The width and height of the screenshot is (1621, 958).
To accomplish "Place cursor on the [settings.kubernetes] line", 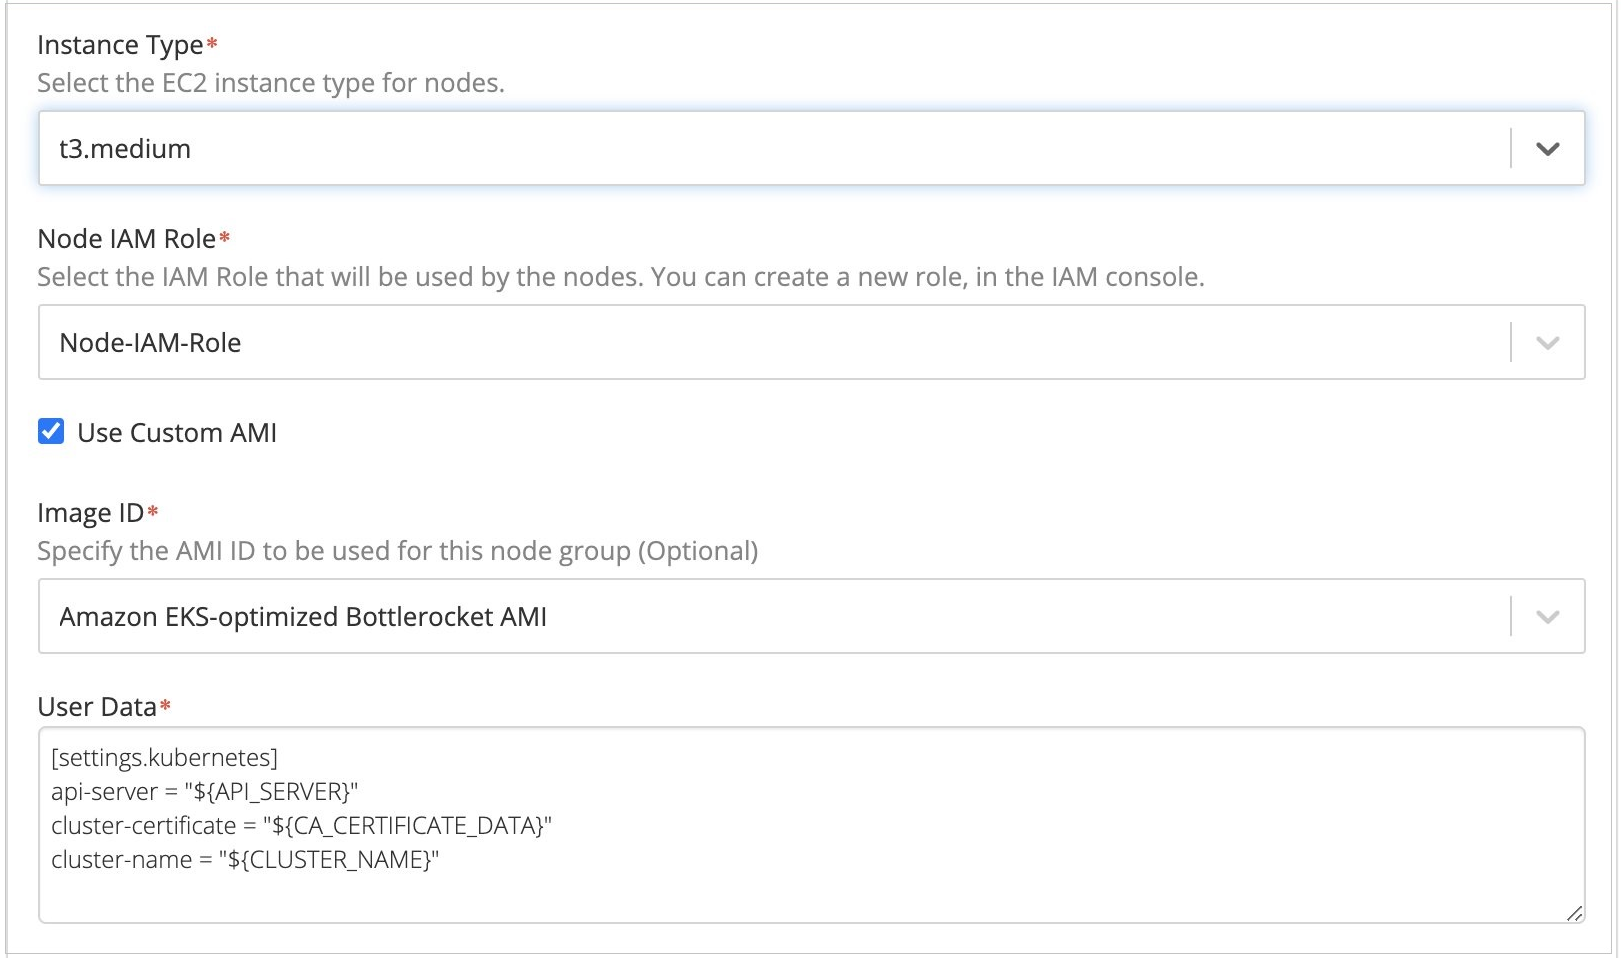I will (165, 758).
